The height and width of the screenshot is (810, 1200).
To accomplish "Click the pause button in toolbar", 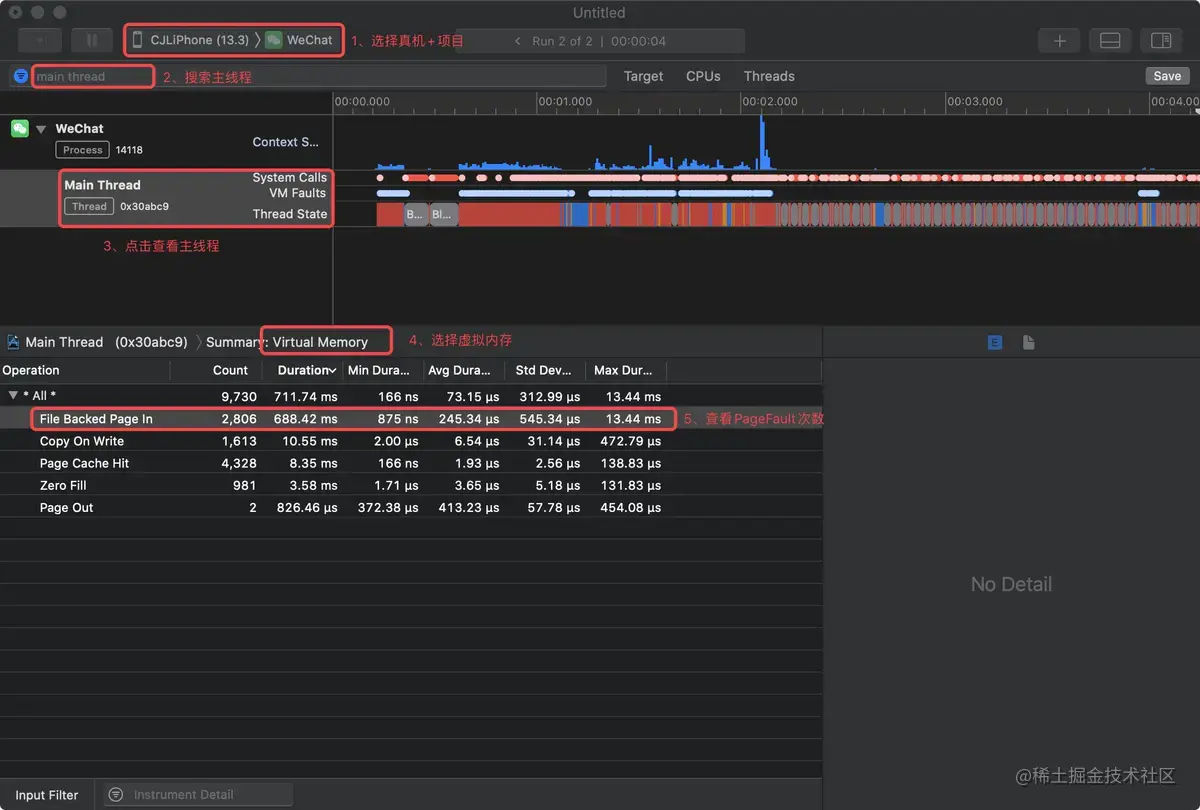I will [91, 41].
